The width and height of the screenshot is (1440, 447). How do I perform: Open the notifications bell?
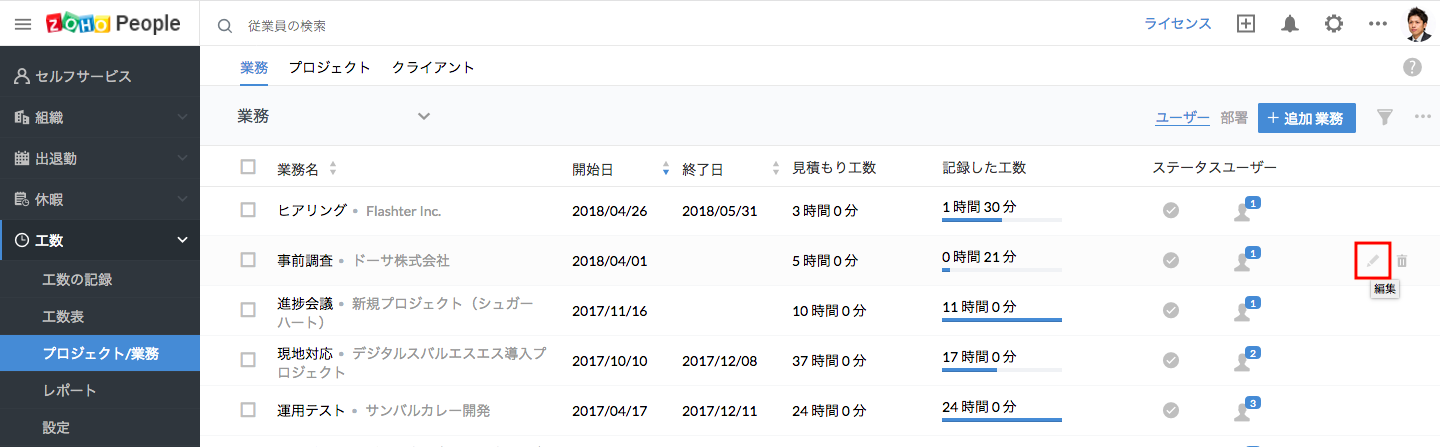[1290, 24]
